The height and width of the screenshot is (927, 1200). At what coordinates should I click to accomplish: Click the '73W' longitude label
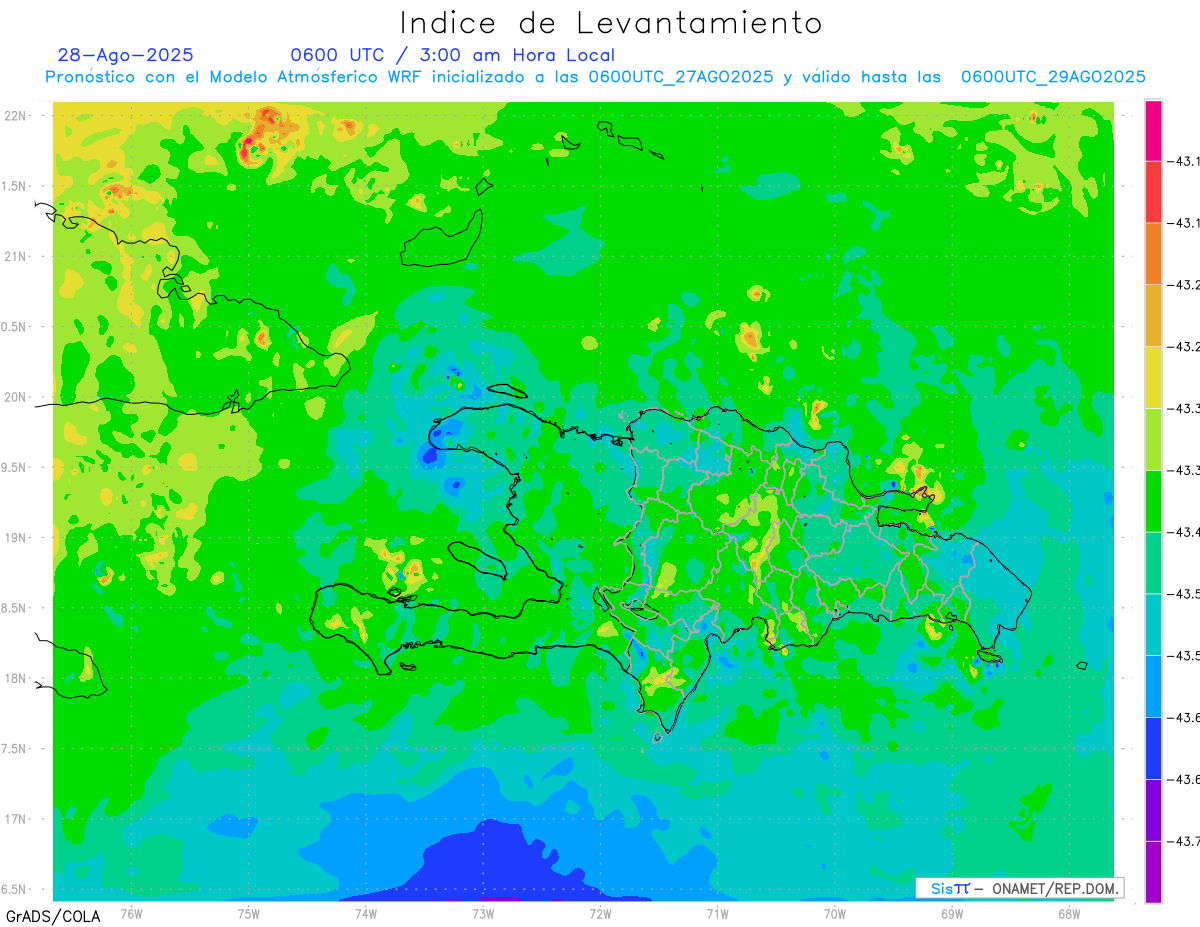[483, 913]
